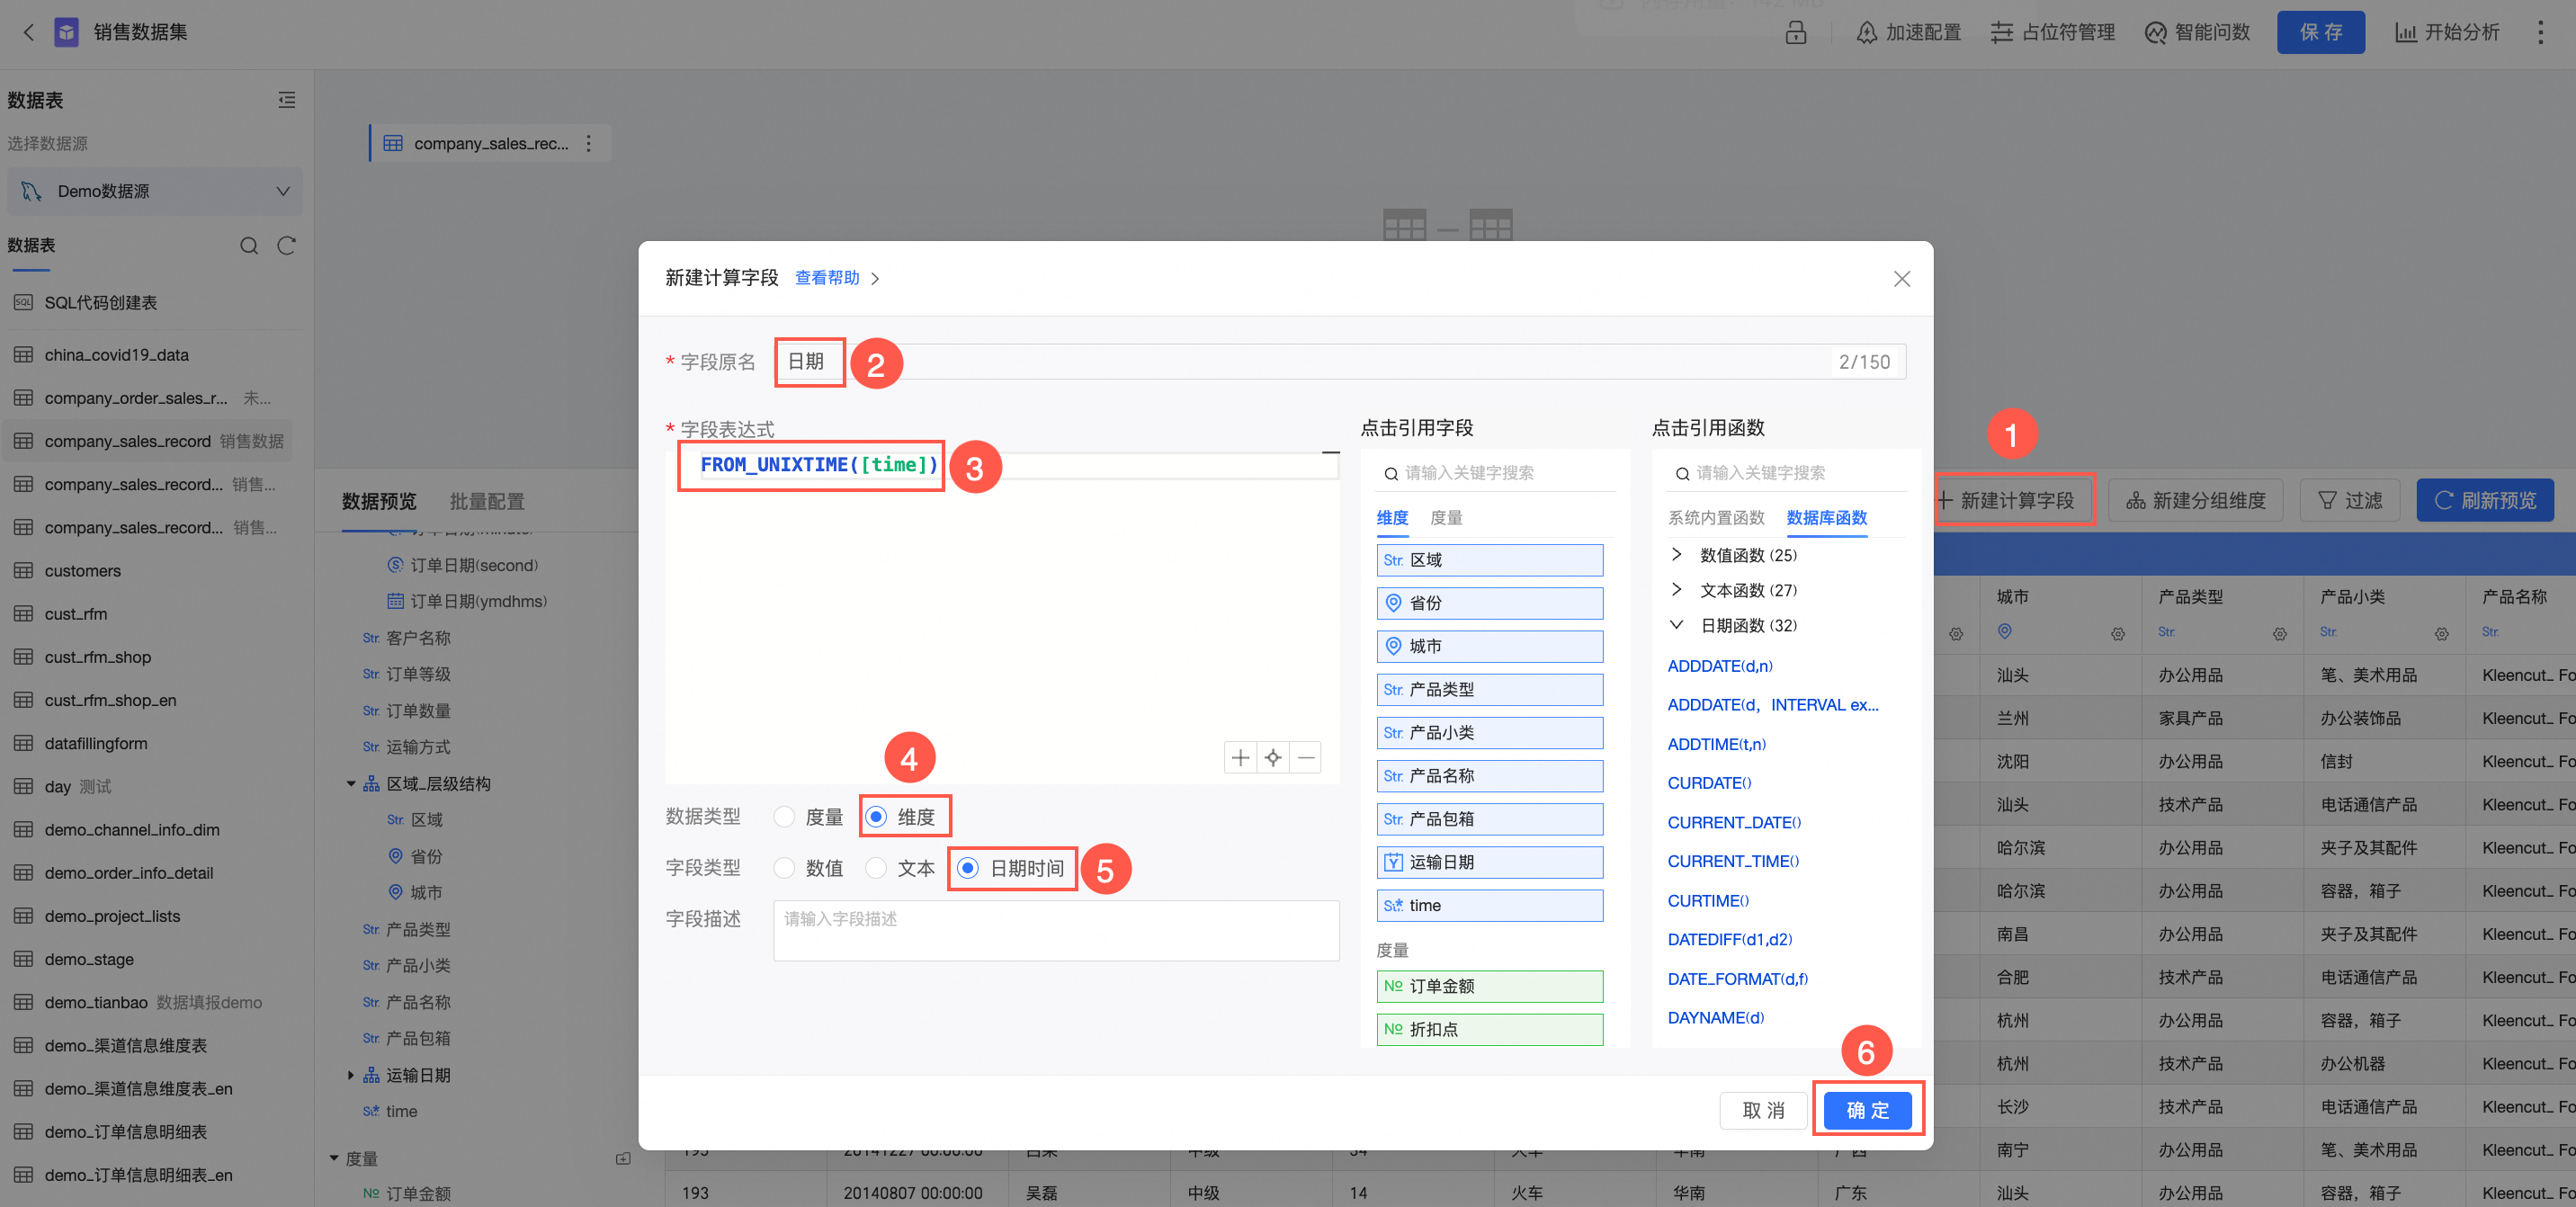Switch to 系统内置函数 tab
Screen dimensions: 2576x1207
(x=1715, y=518)
